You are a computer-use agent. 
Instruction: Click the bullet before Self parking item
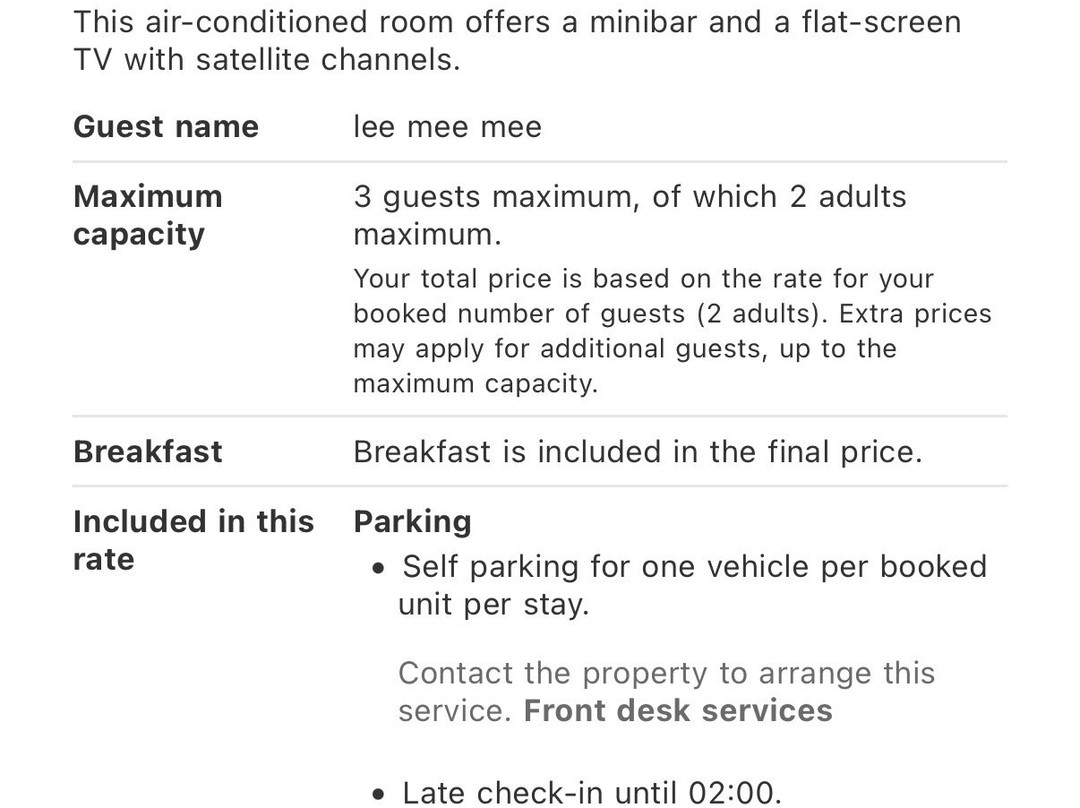click(378, 569)
